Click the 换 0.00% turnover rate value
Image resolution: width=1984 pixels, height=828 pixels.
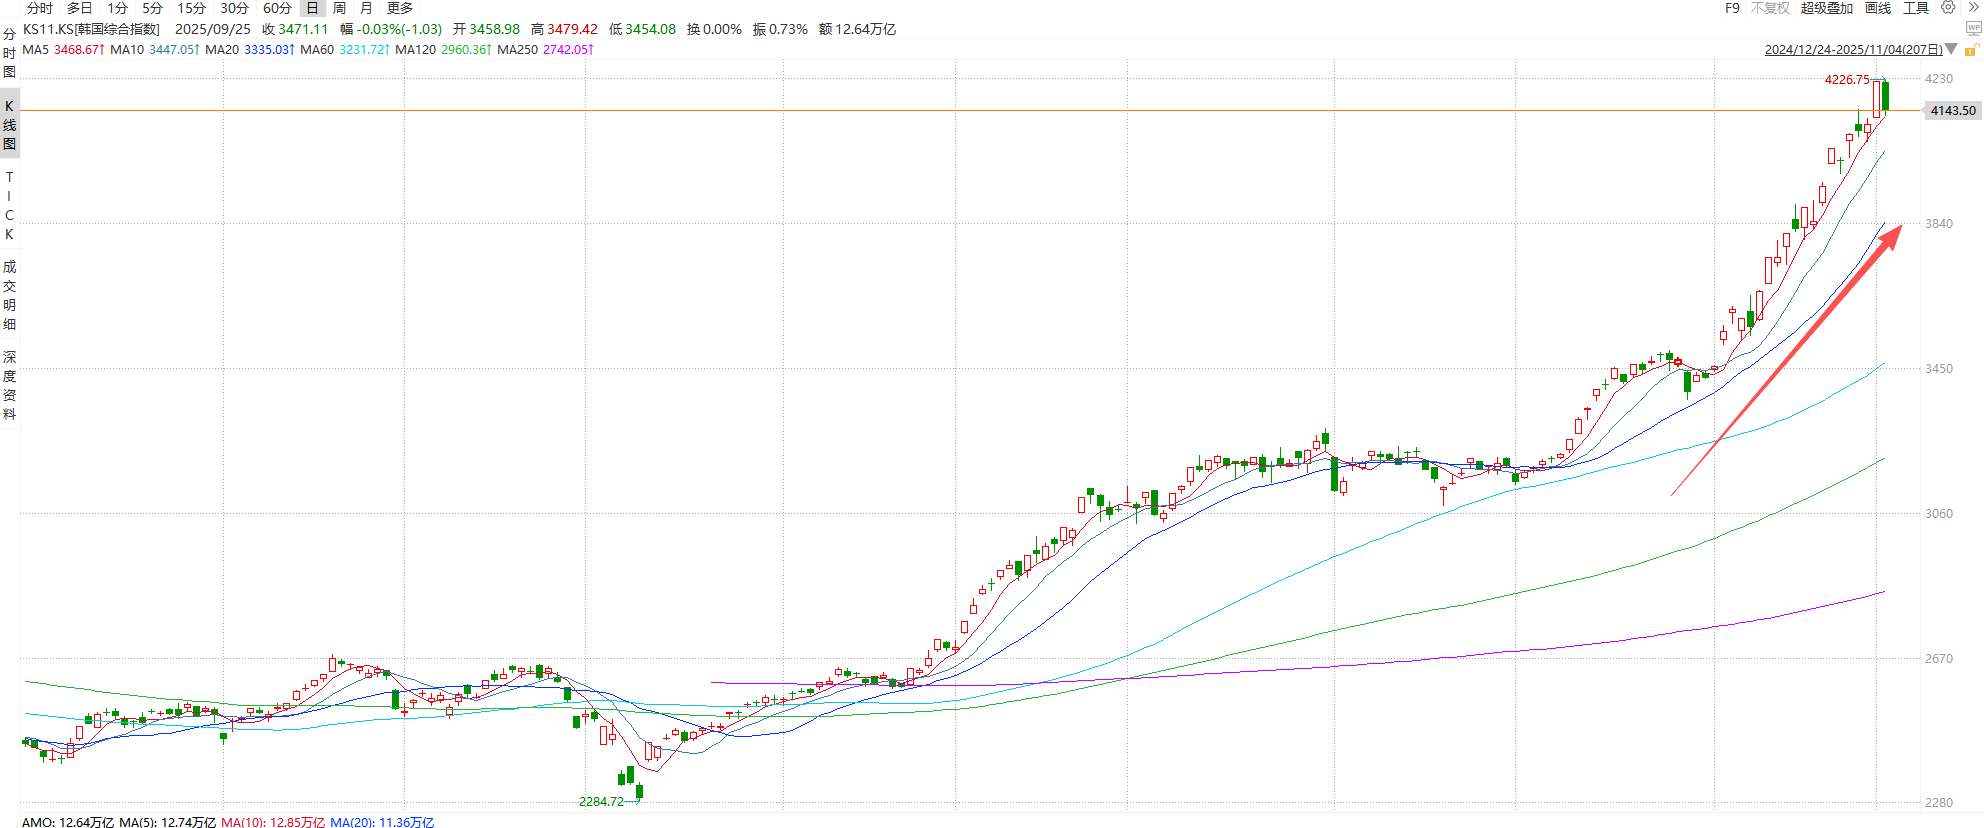(714, 29)
